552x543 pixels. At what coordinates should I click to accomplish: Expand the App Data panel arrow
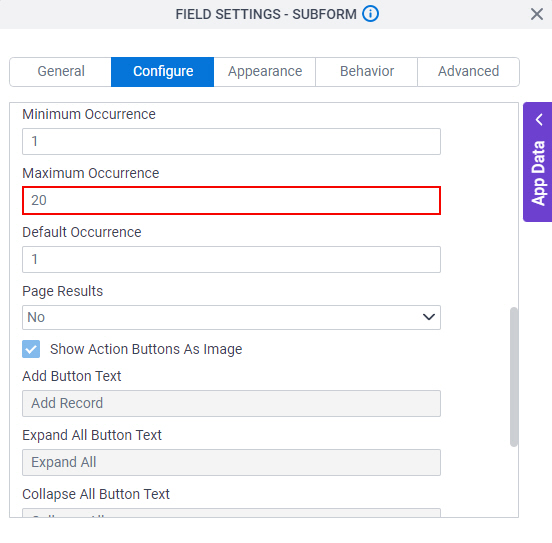click(539, 120)
